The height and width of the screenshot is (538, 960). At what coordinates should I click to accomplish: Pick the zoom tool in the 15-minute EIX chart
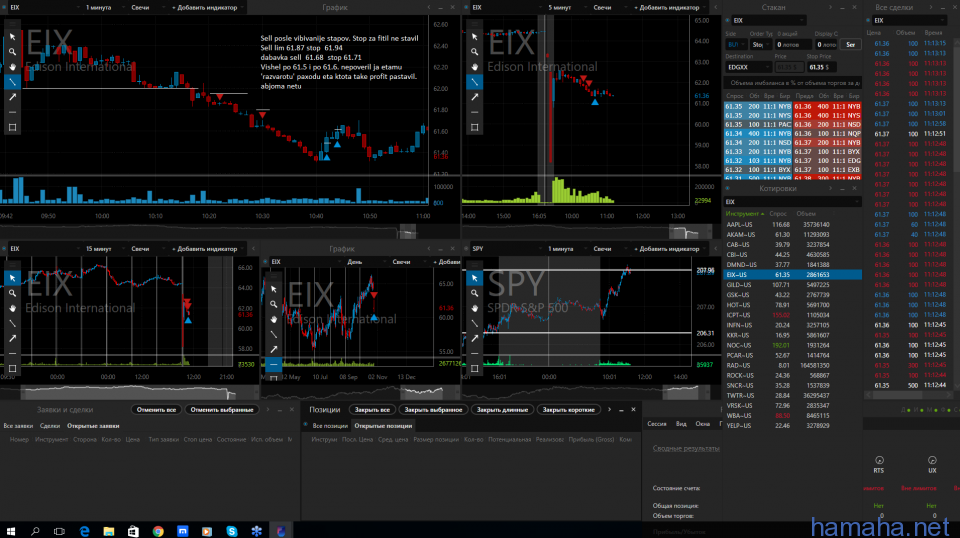(12, 293)
